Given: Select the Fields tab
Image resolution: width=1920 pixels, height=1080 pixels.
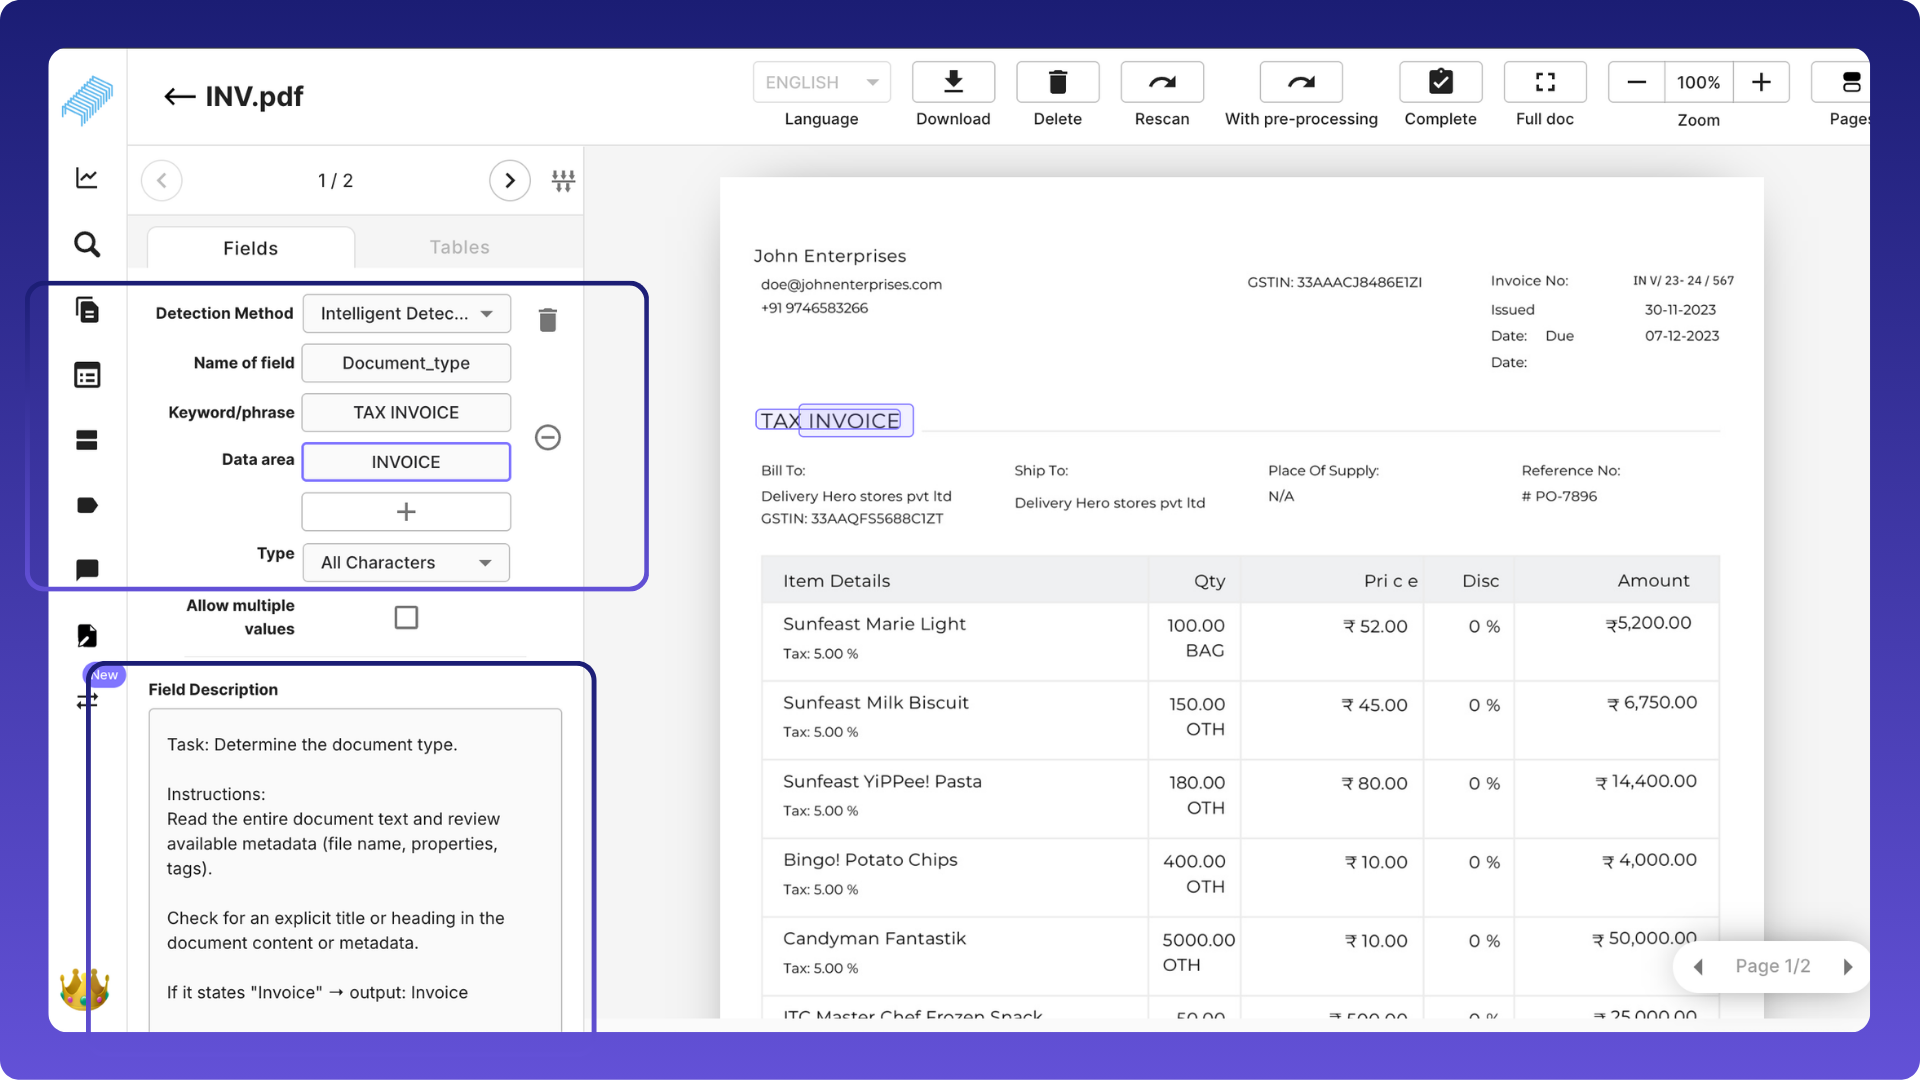Looking at the screenshot, I should [x=250, y=248].
